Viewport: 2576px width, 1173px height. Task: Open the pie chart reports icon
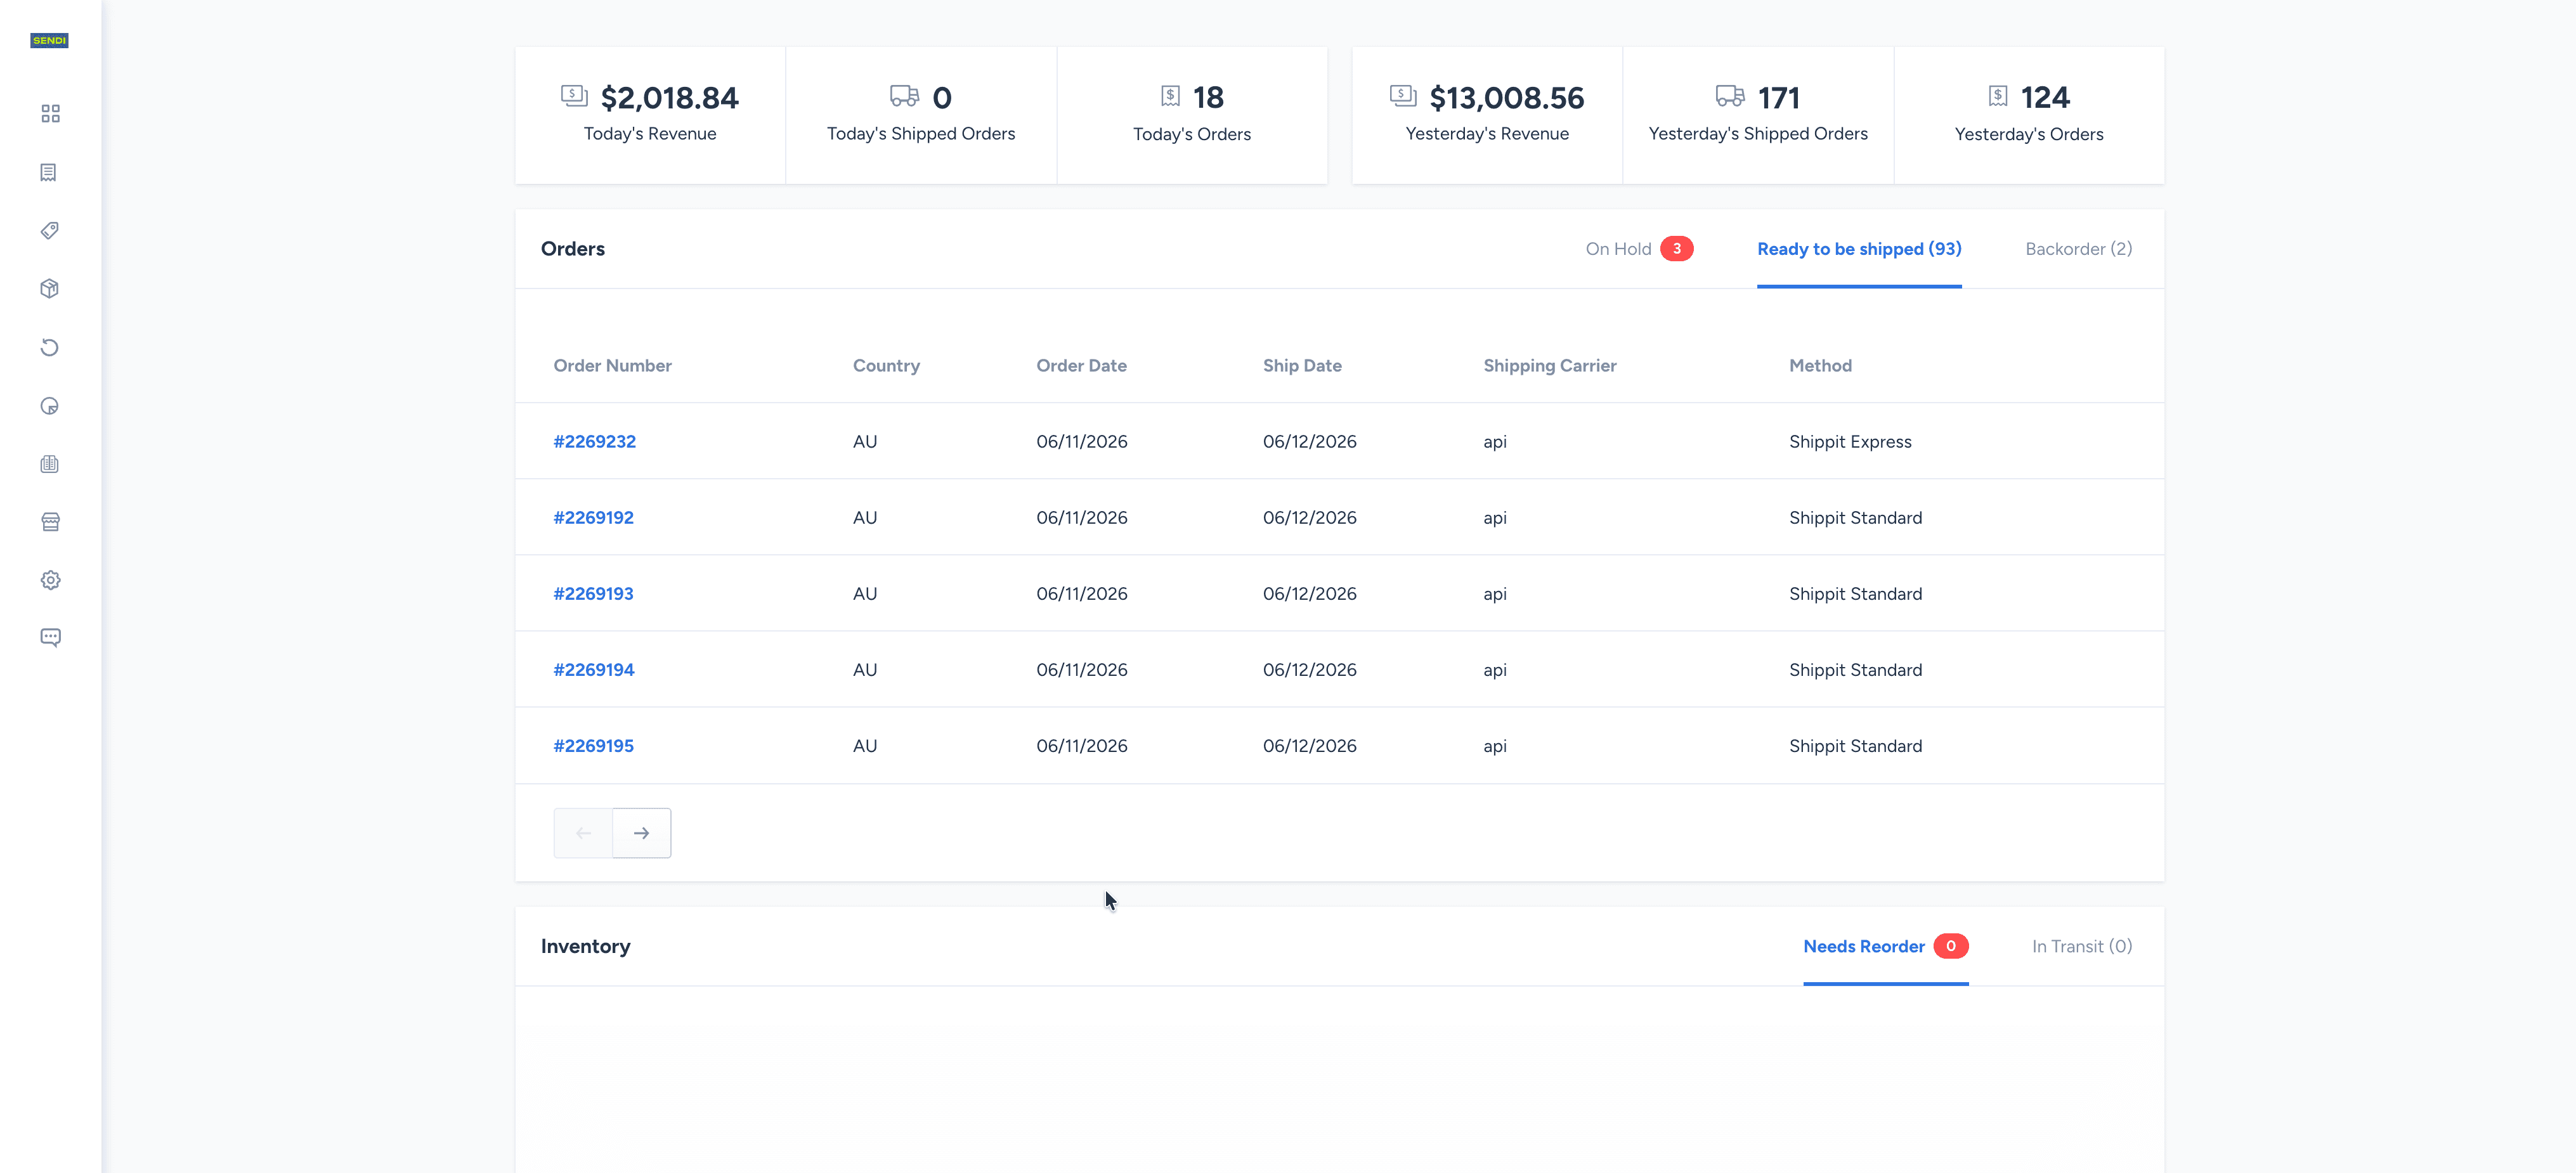click(50, 406)
